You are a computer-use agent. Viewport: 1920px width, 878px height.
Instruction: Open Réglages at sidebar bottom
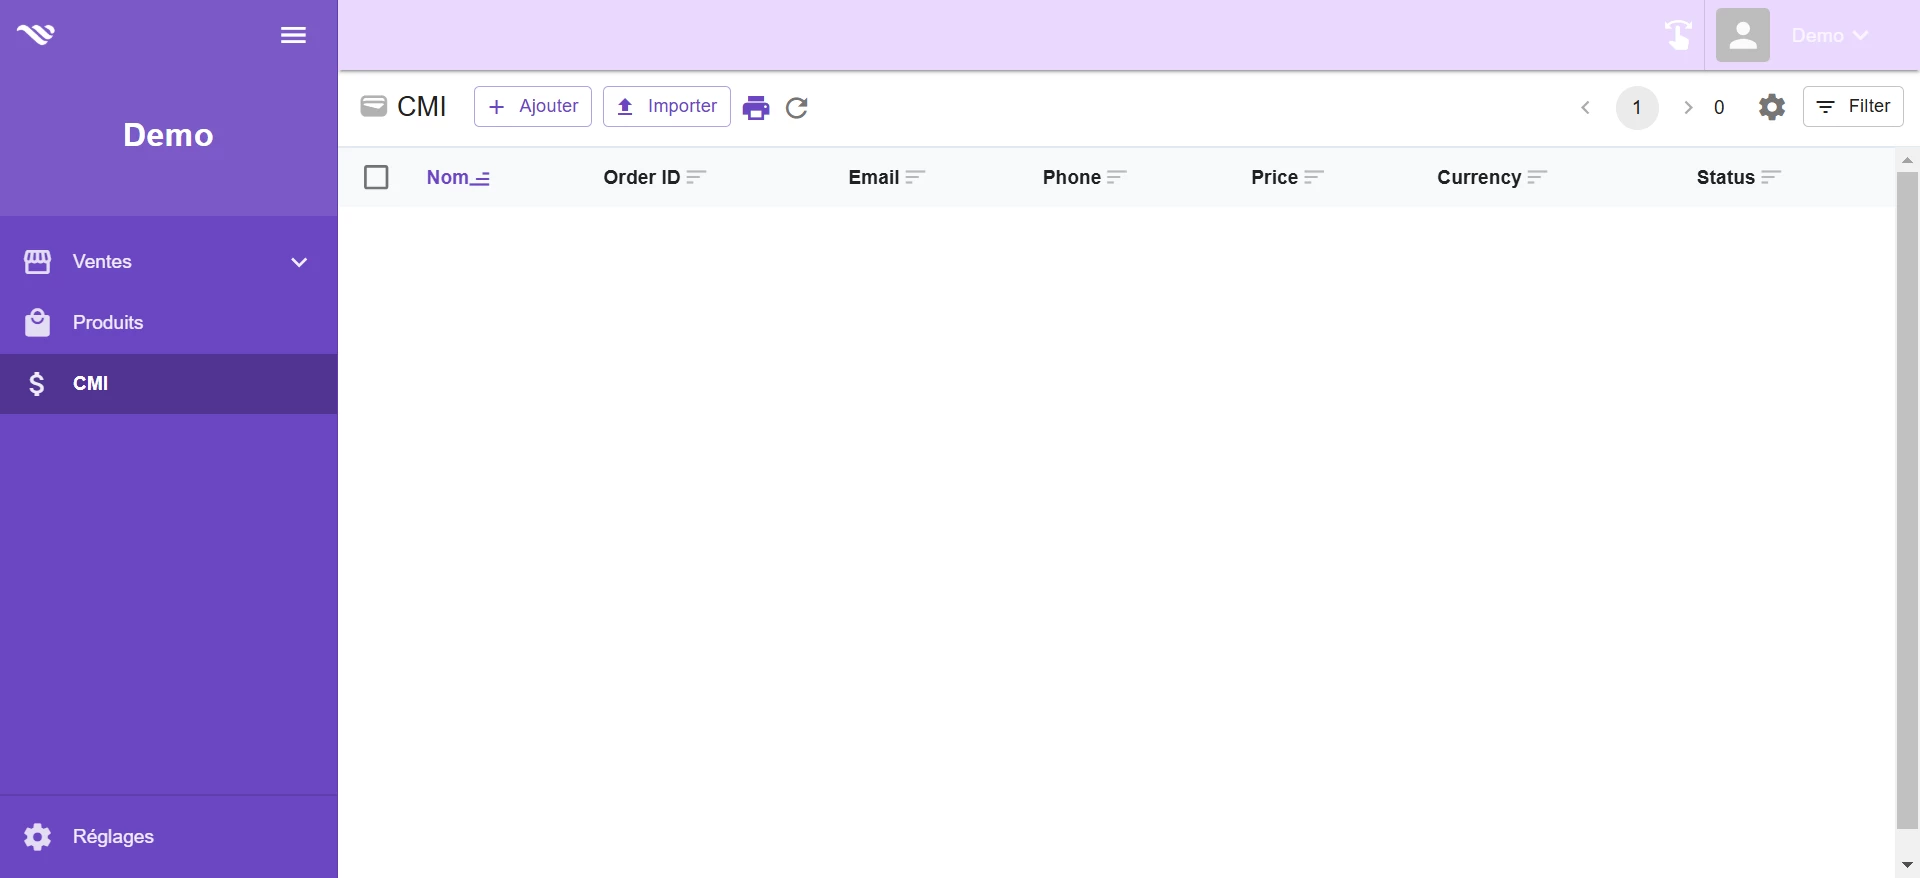[x=168, y=837]
